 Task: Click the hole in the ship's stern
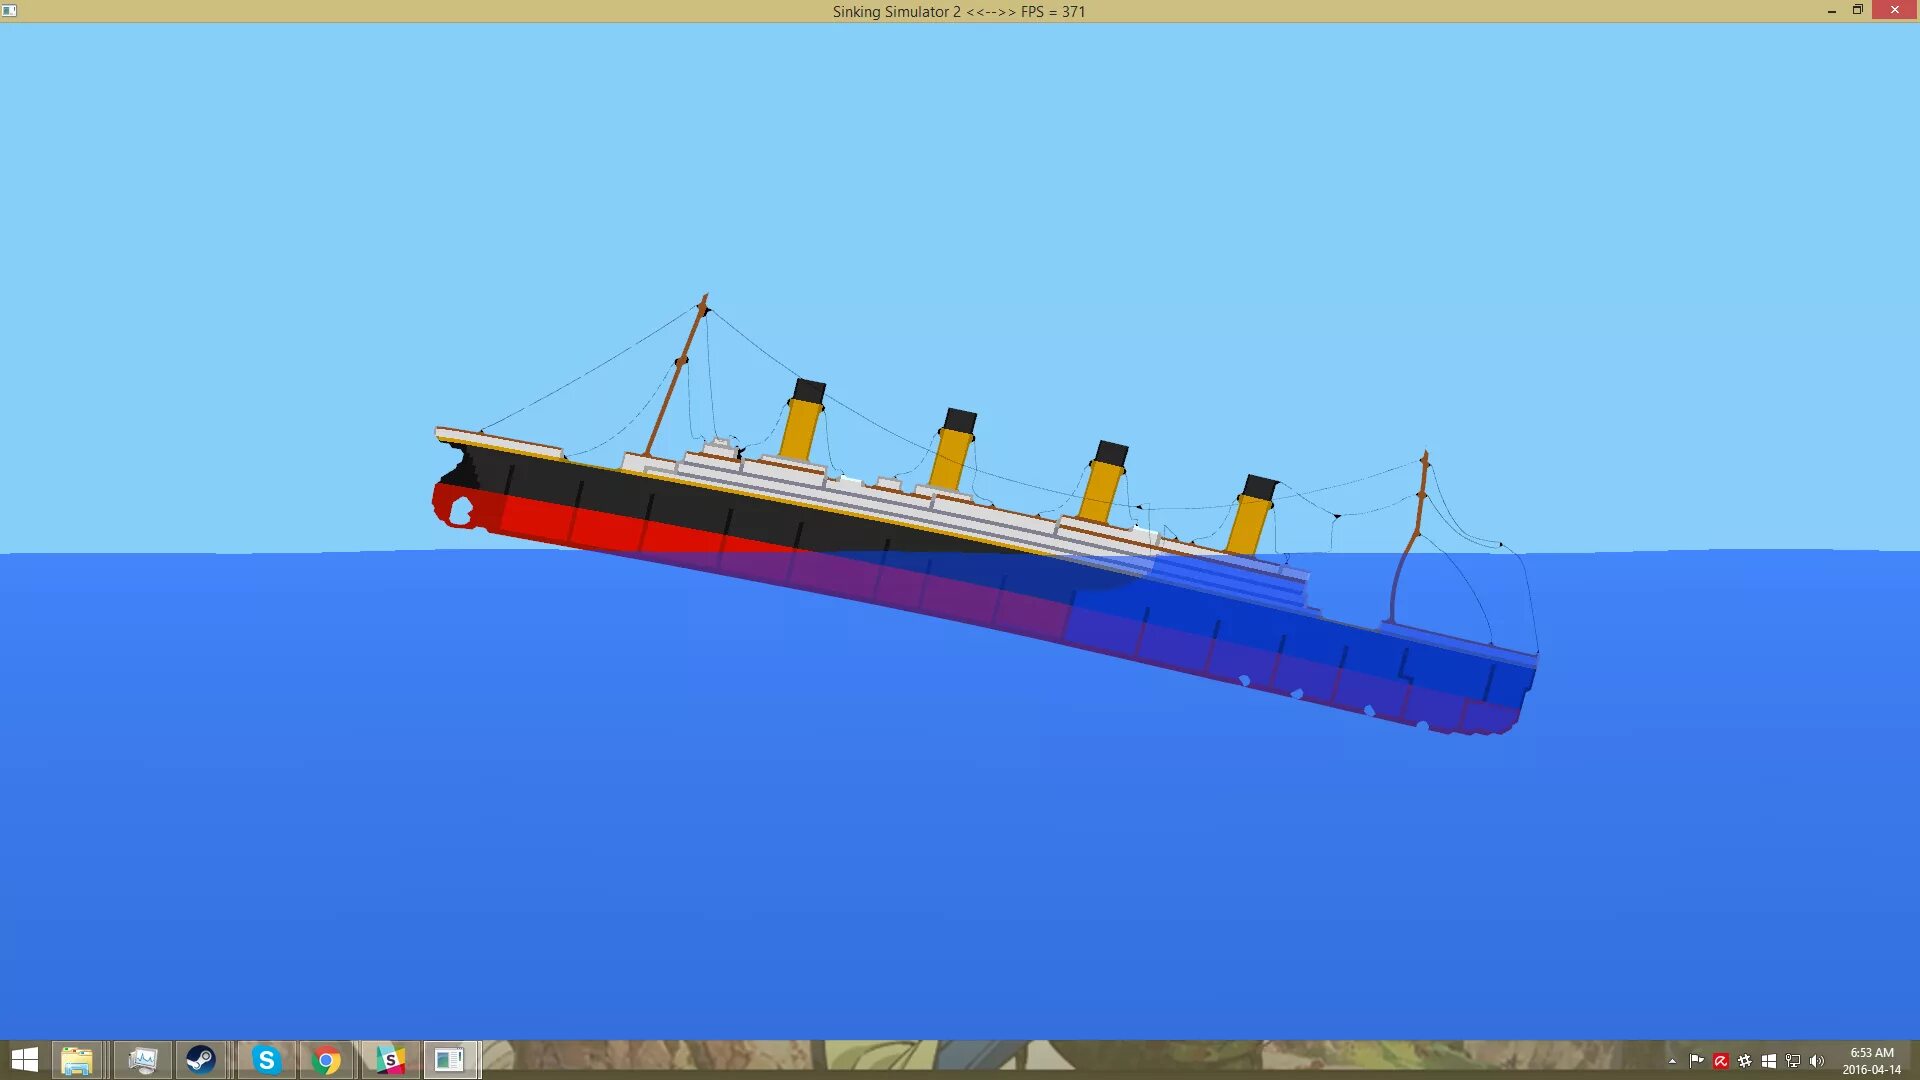tap(461, 511)
